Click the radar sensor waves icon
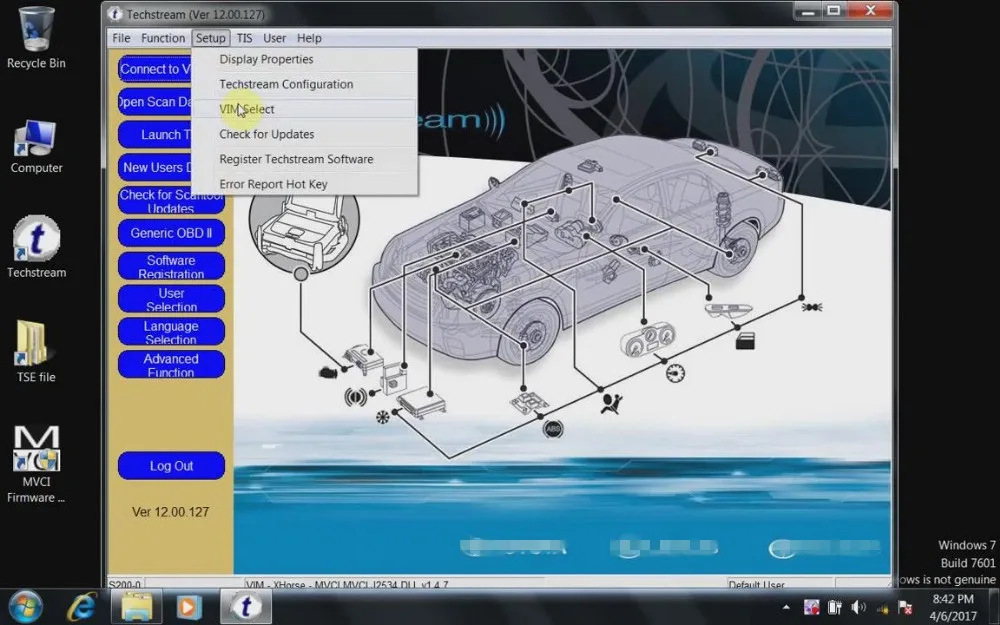This screenshot has height=625, width=1000. point(355,397)
